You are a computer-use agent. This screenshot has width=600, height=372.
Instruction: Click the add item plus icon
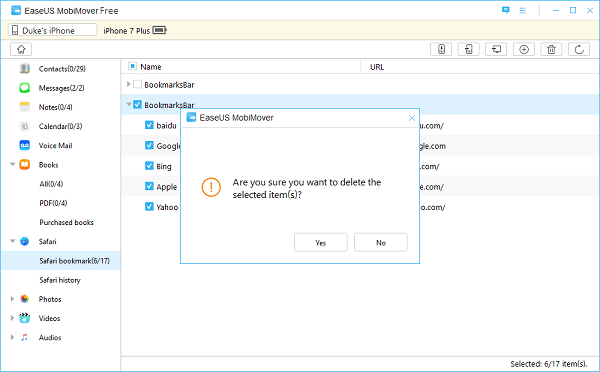tap(524, 49)
